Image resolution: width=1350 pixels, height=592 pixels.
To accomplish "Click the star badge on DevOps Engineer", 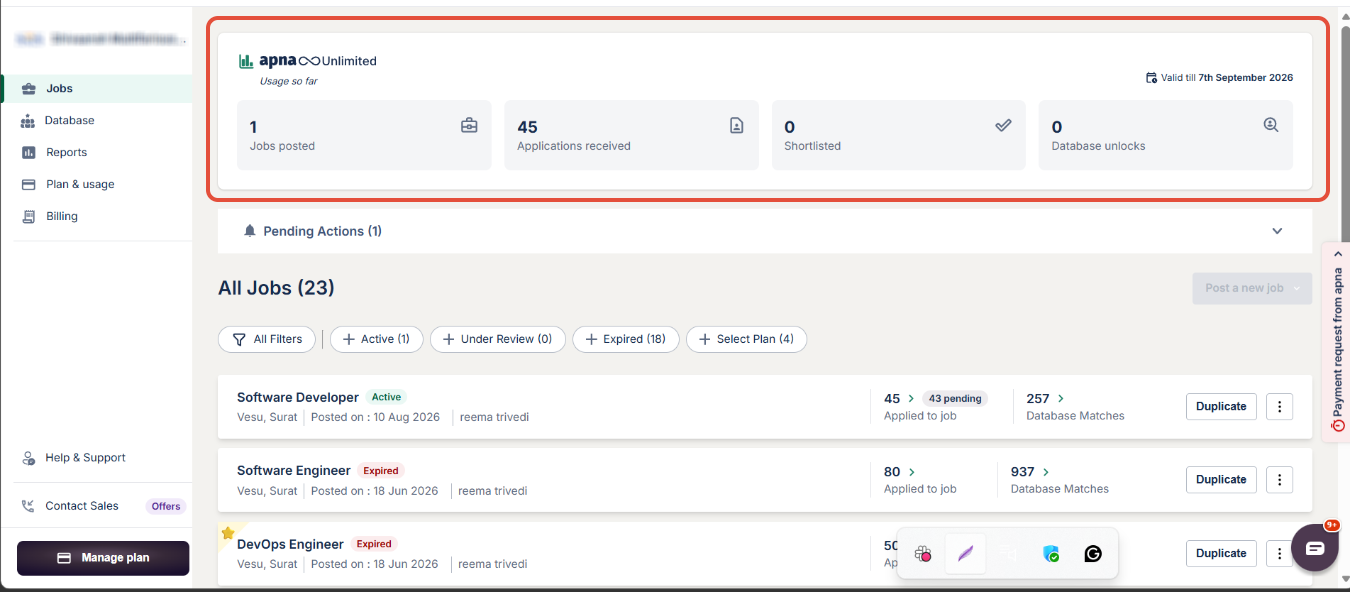I will (x=228, y=533).
